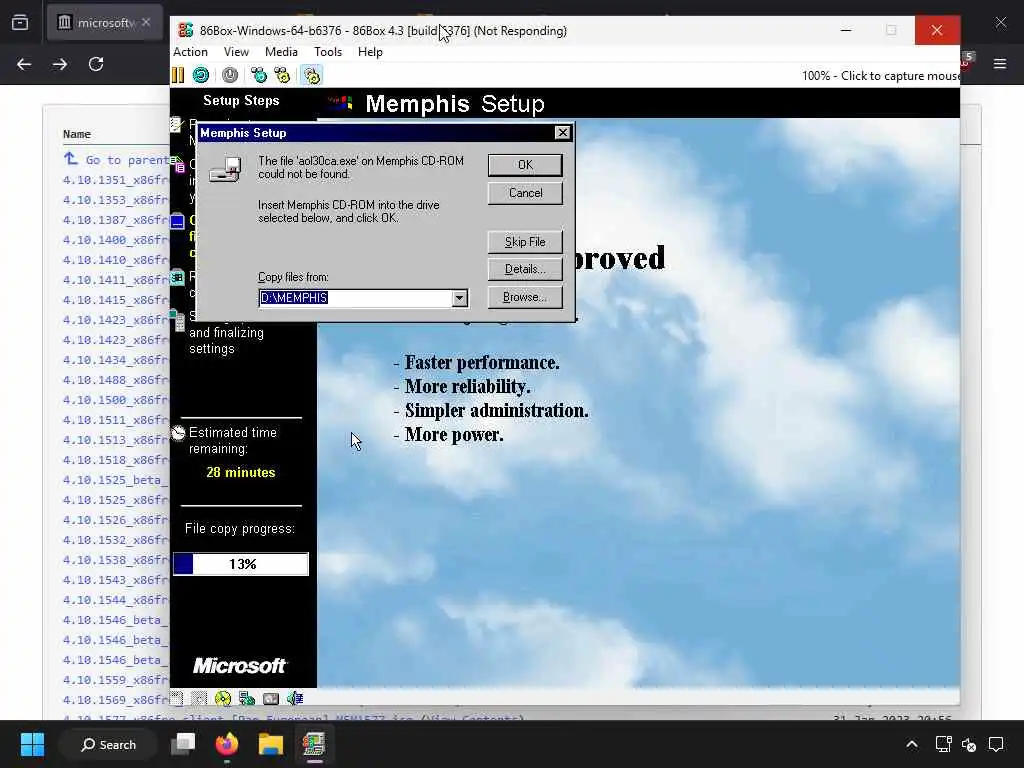The height and width of the screenshot is (768, 1024).
Task: Pause emulation with the 86Box pause icon
Action: pyautogui.click(x=178, y=75)
